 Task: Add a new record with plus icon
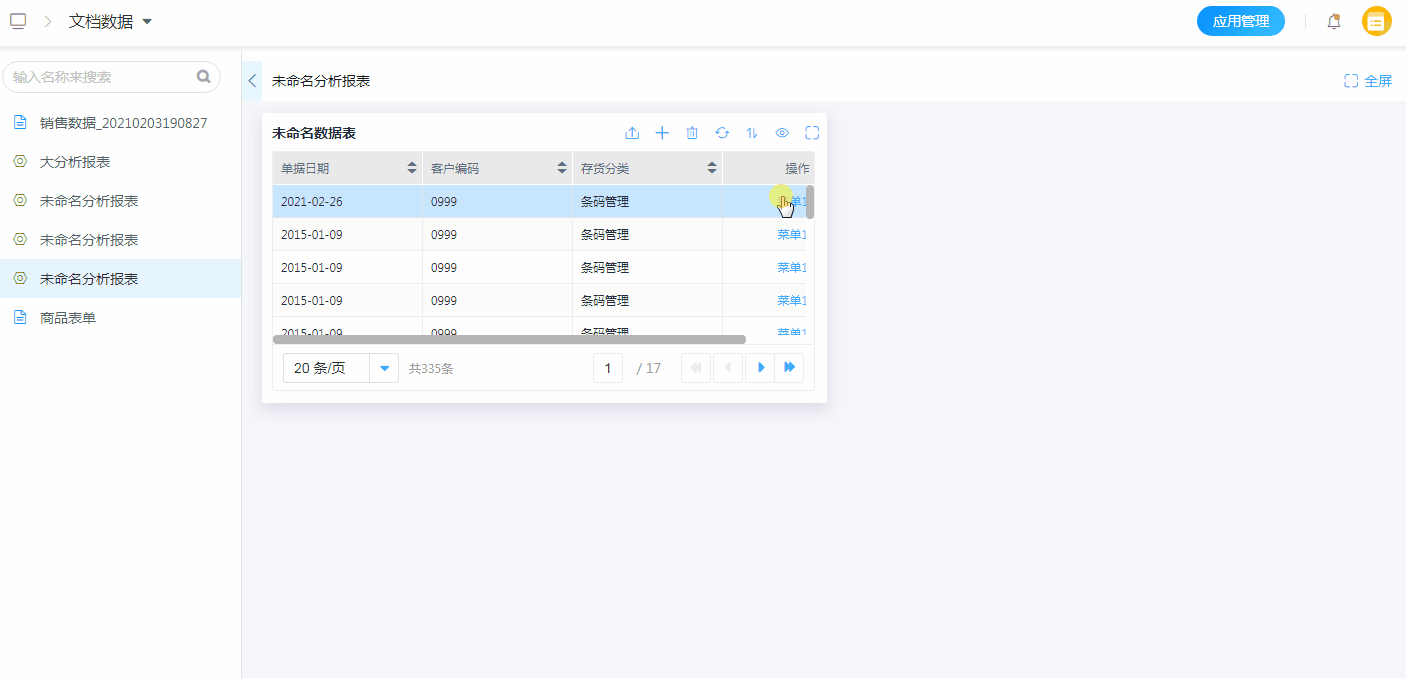point(662,133)
